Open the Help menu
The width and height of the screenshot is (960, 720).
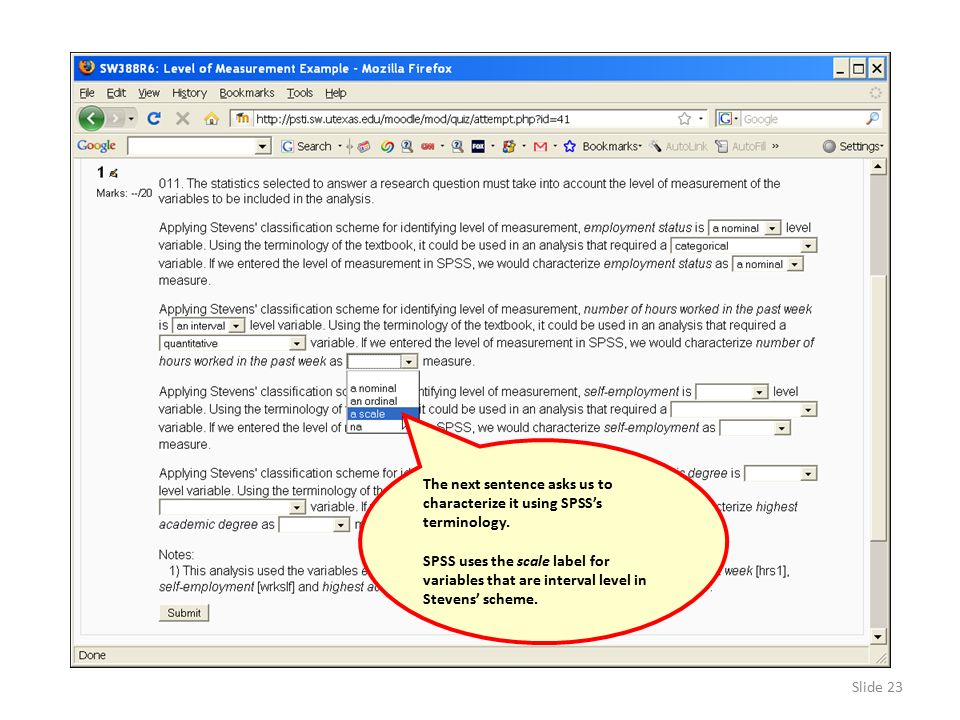click(336, 93)
